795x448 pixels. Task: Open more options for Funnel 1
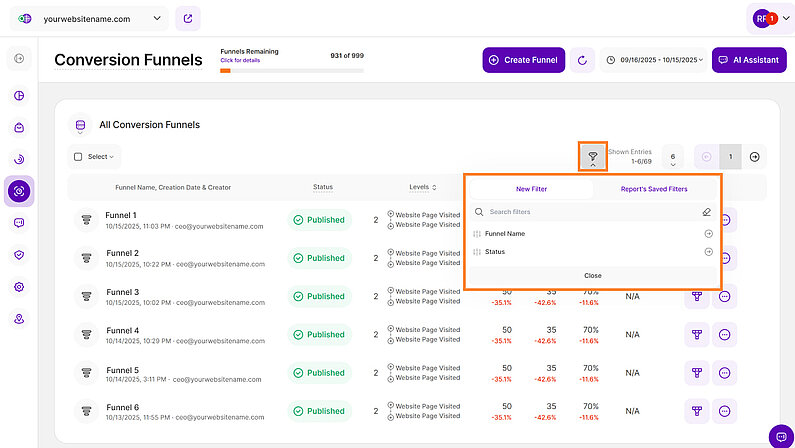(725, 220)
